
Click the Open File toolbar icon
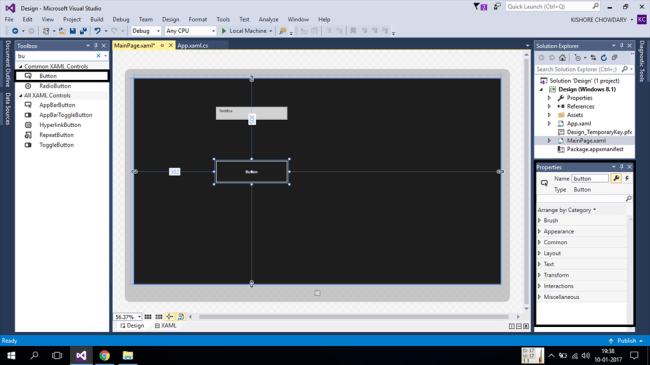(x=62, y=31)
